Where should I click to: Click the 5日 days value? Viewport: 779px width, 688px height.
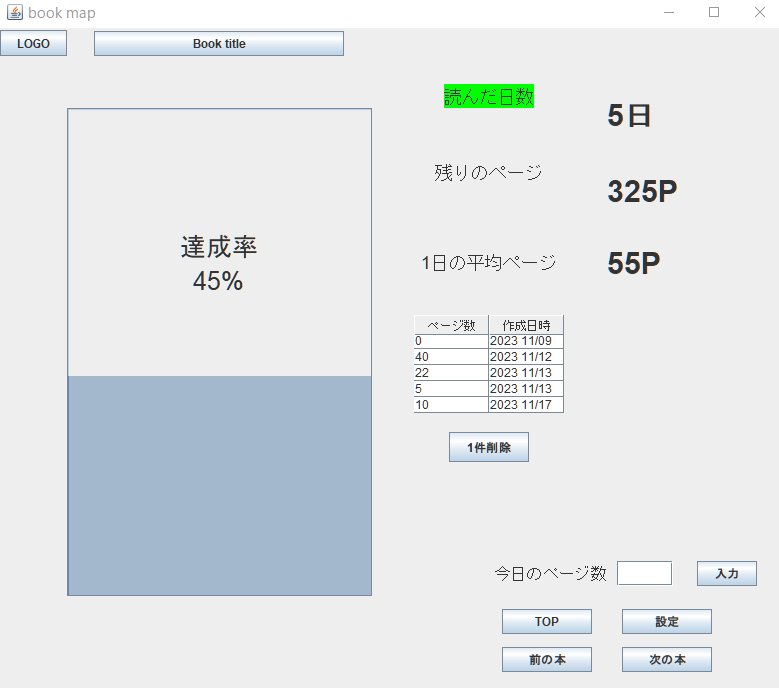(x=629, y=116)
